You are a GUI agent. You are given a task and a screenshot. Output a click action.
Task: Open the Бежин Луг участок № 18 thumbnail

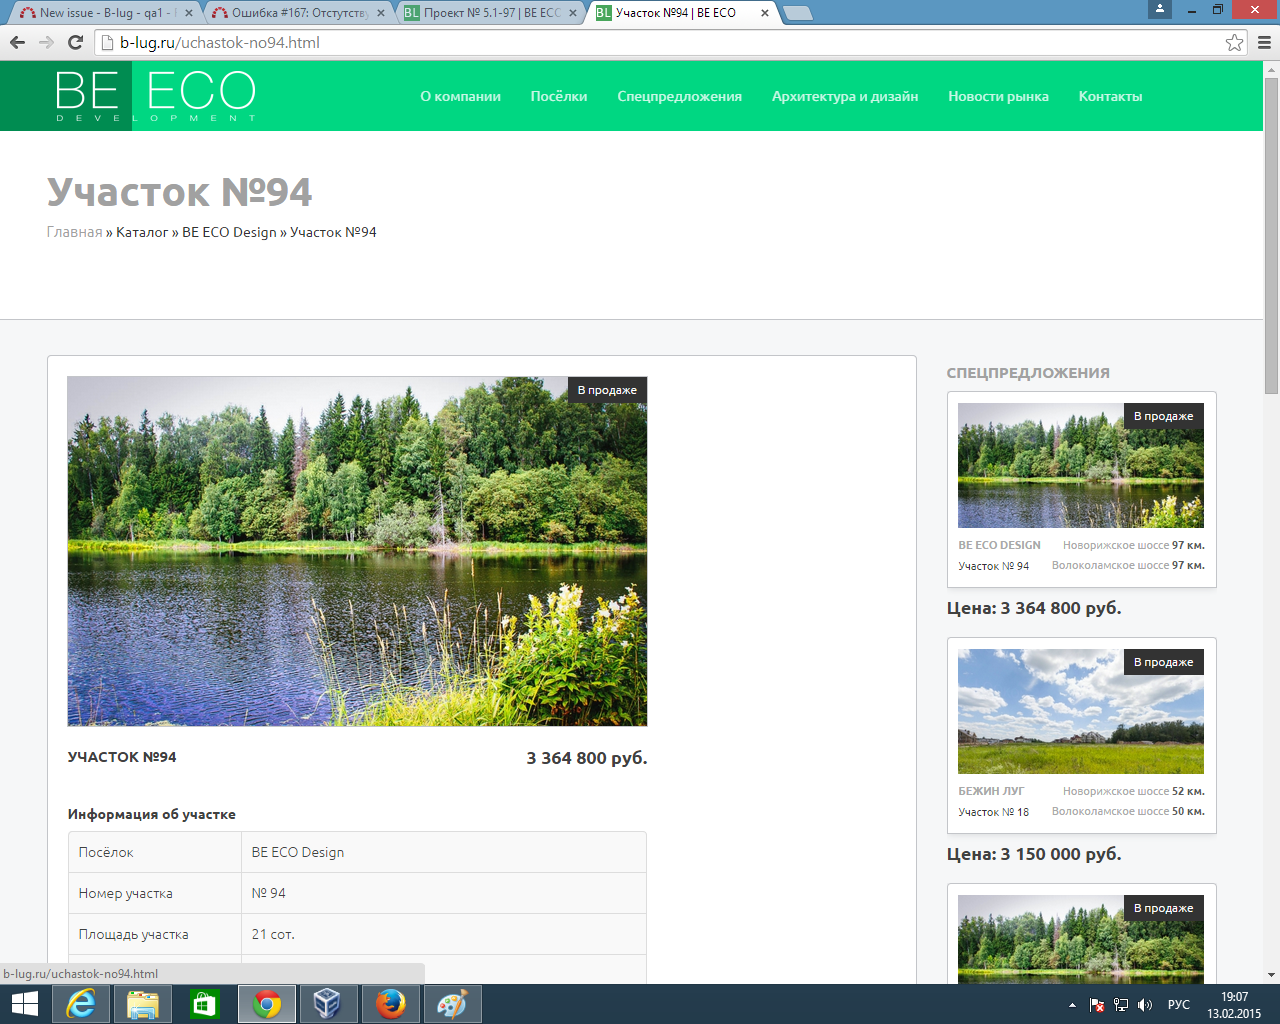point(1080,711)
